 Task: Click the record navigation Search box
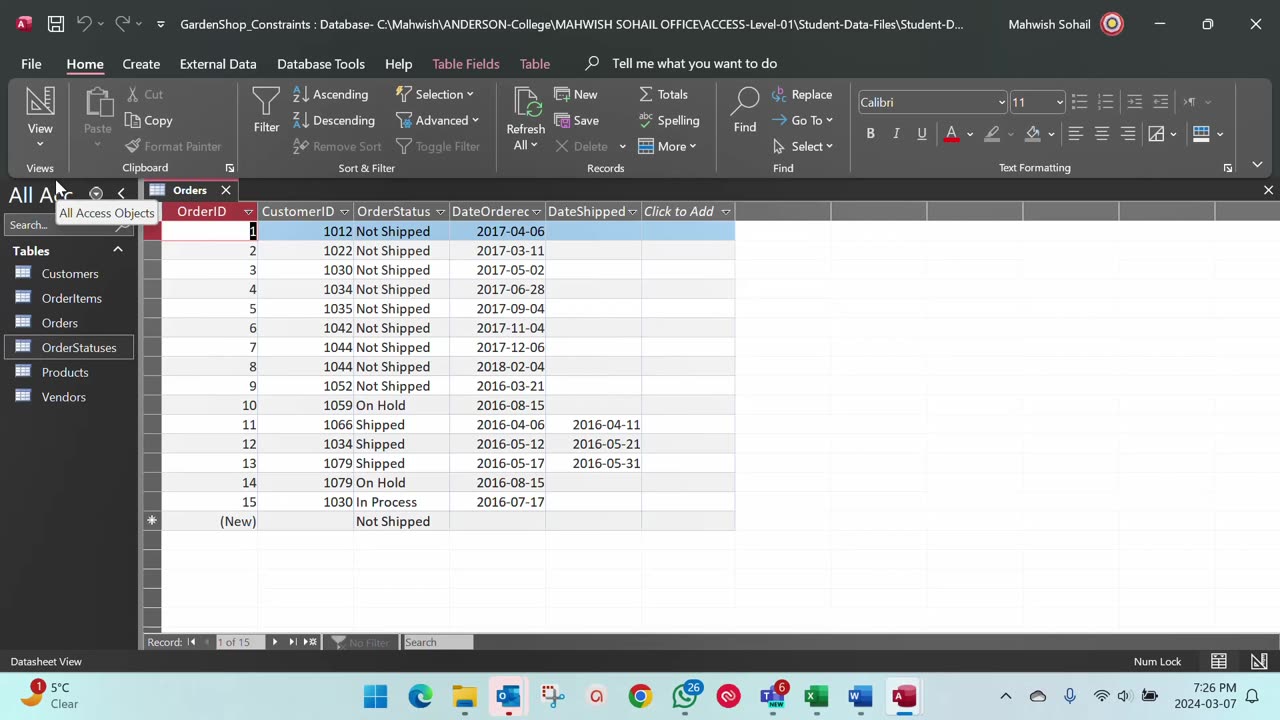(437, 642)
